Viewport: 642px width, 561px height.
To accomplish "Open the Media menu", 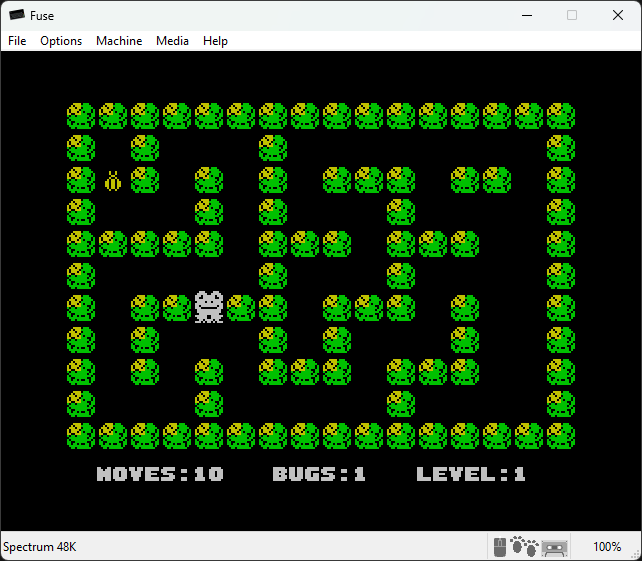I will (x=172, y=41).
